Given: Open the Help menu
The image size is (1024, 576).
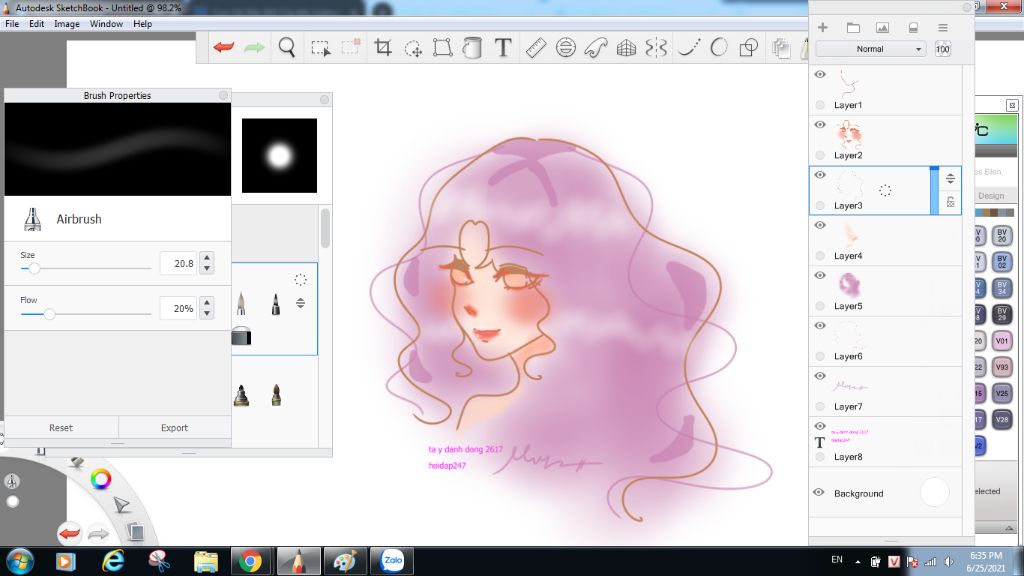Looking at the screenshot, I should coord(142,24).
